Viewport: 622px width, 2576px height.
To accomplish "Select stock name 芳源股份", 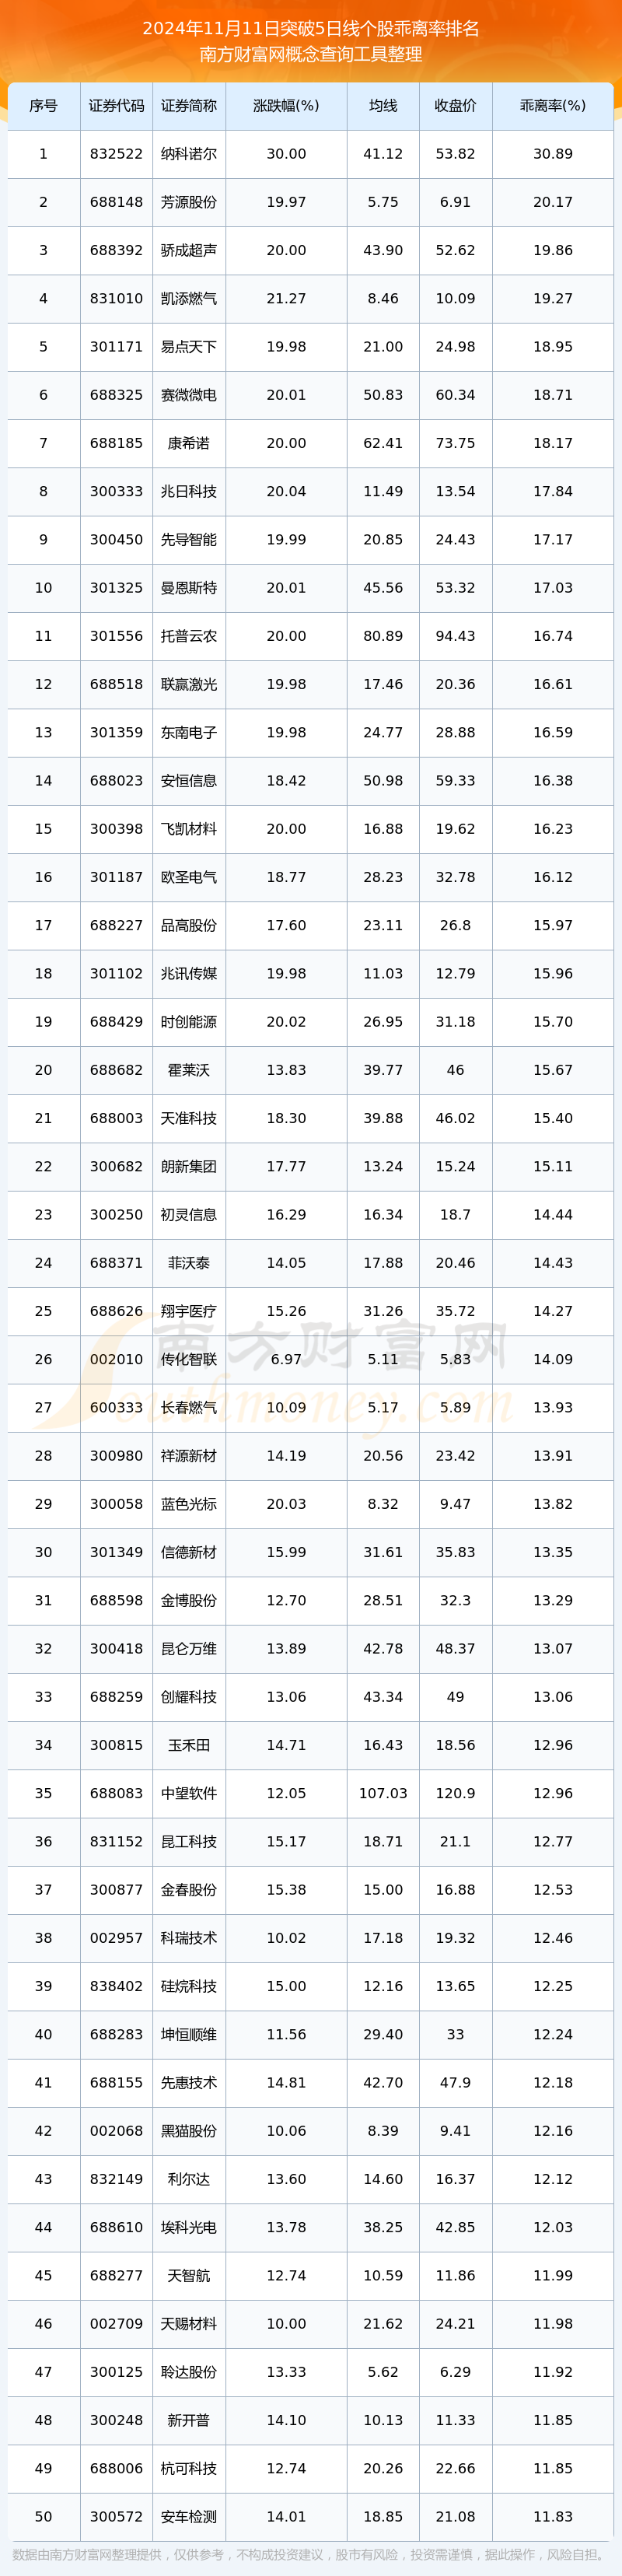I will pos(189,202).
